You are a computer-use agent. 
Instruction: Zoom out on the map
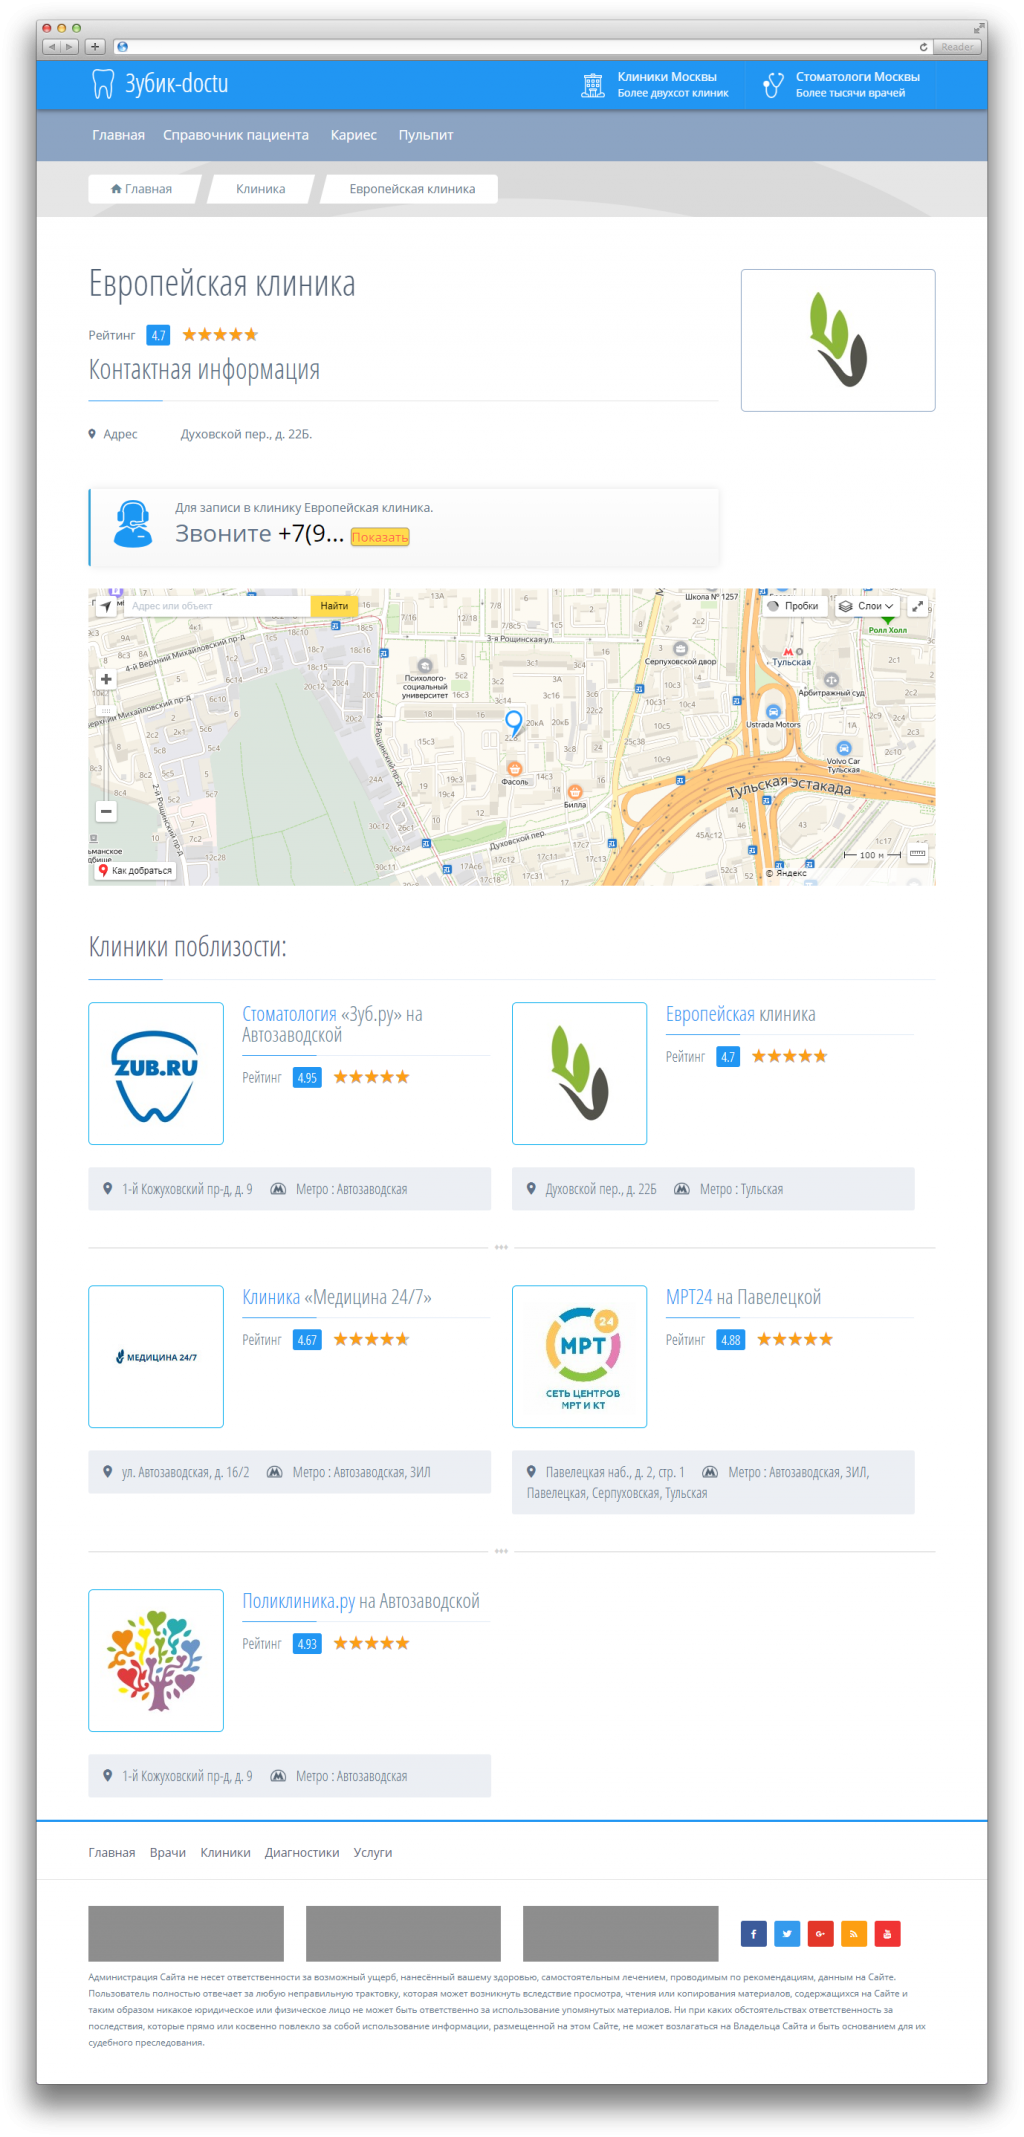pyautogui.click(x=106, y=811)
